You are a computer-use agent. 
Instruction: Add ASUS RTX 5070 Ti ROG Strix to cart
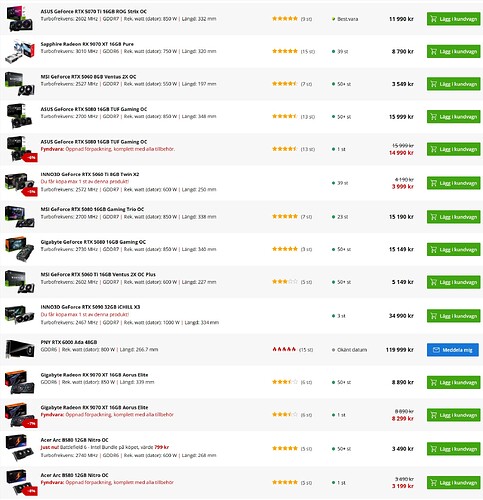click(x=453, y=19)
